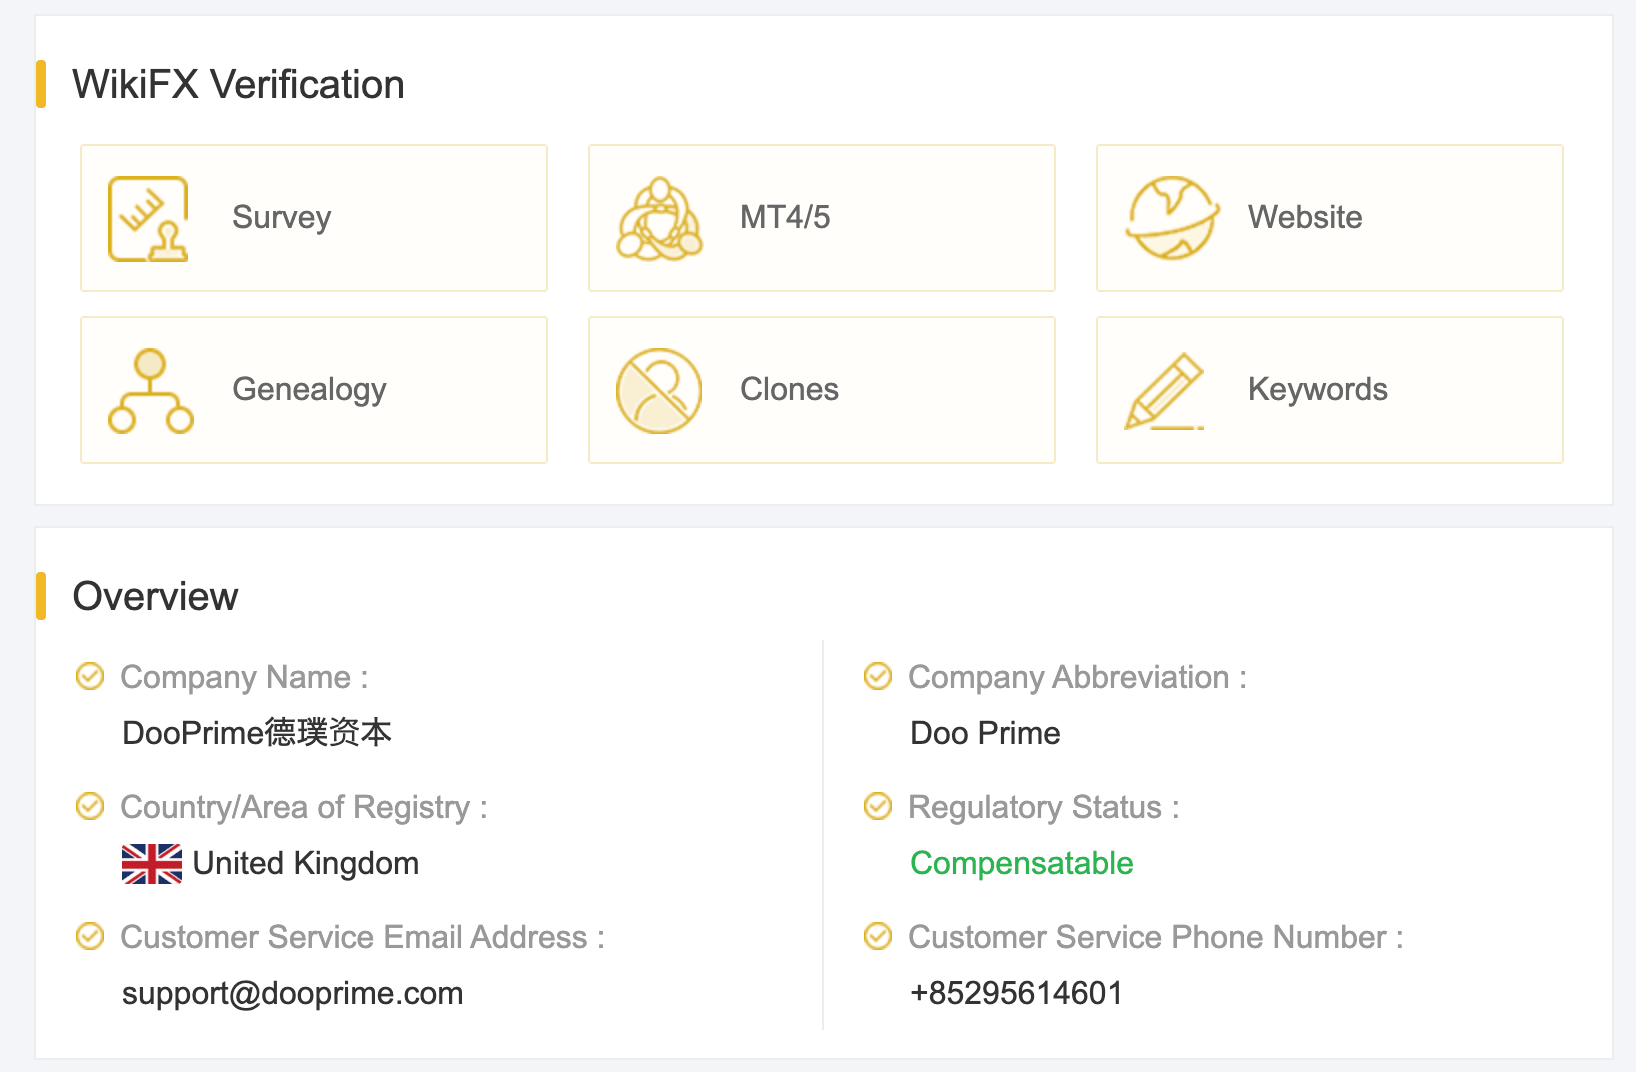Click the support@dooprime.com email address
This screenshot has height=1072, width=1636.
pyautogui.click(x=292, y=994)
